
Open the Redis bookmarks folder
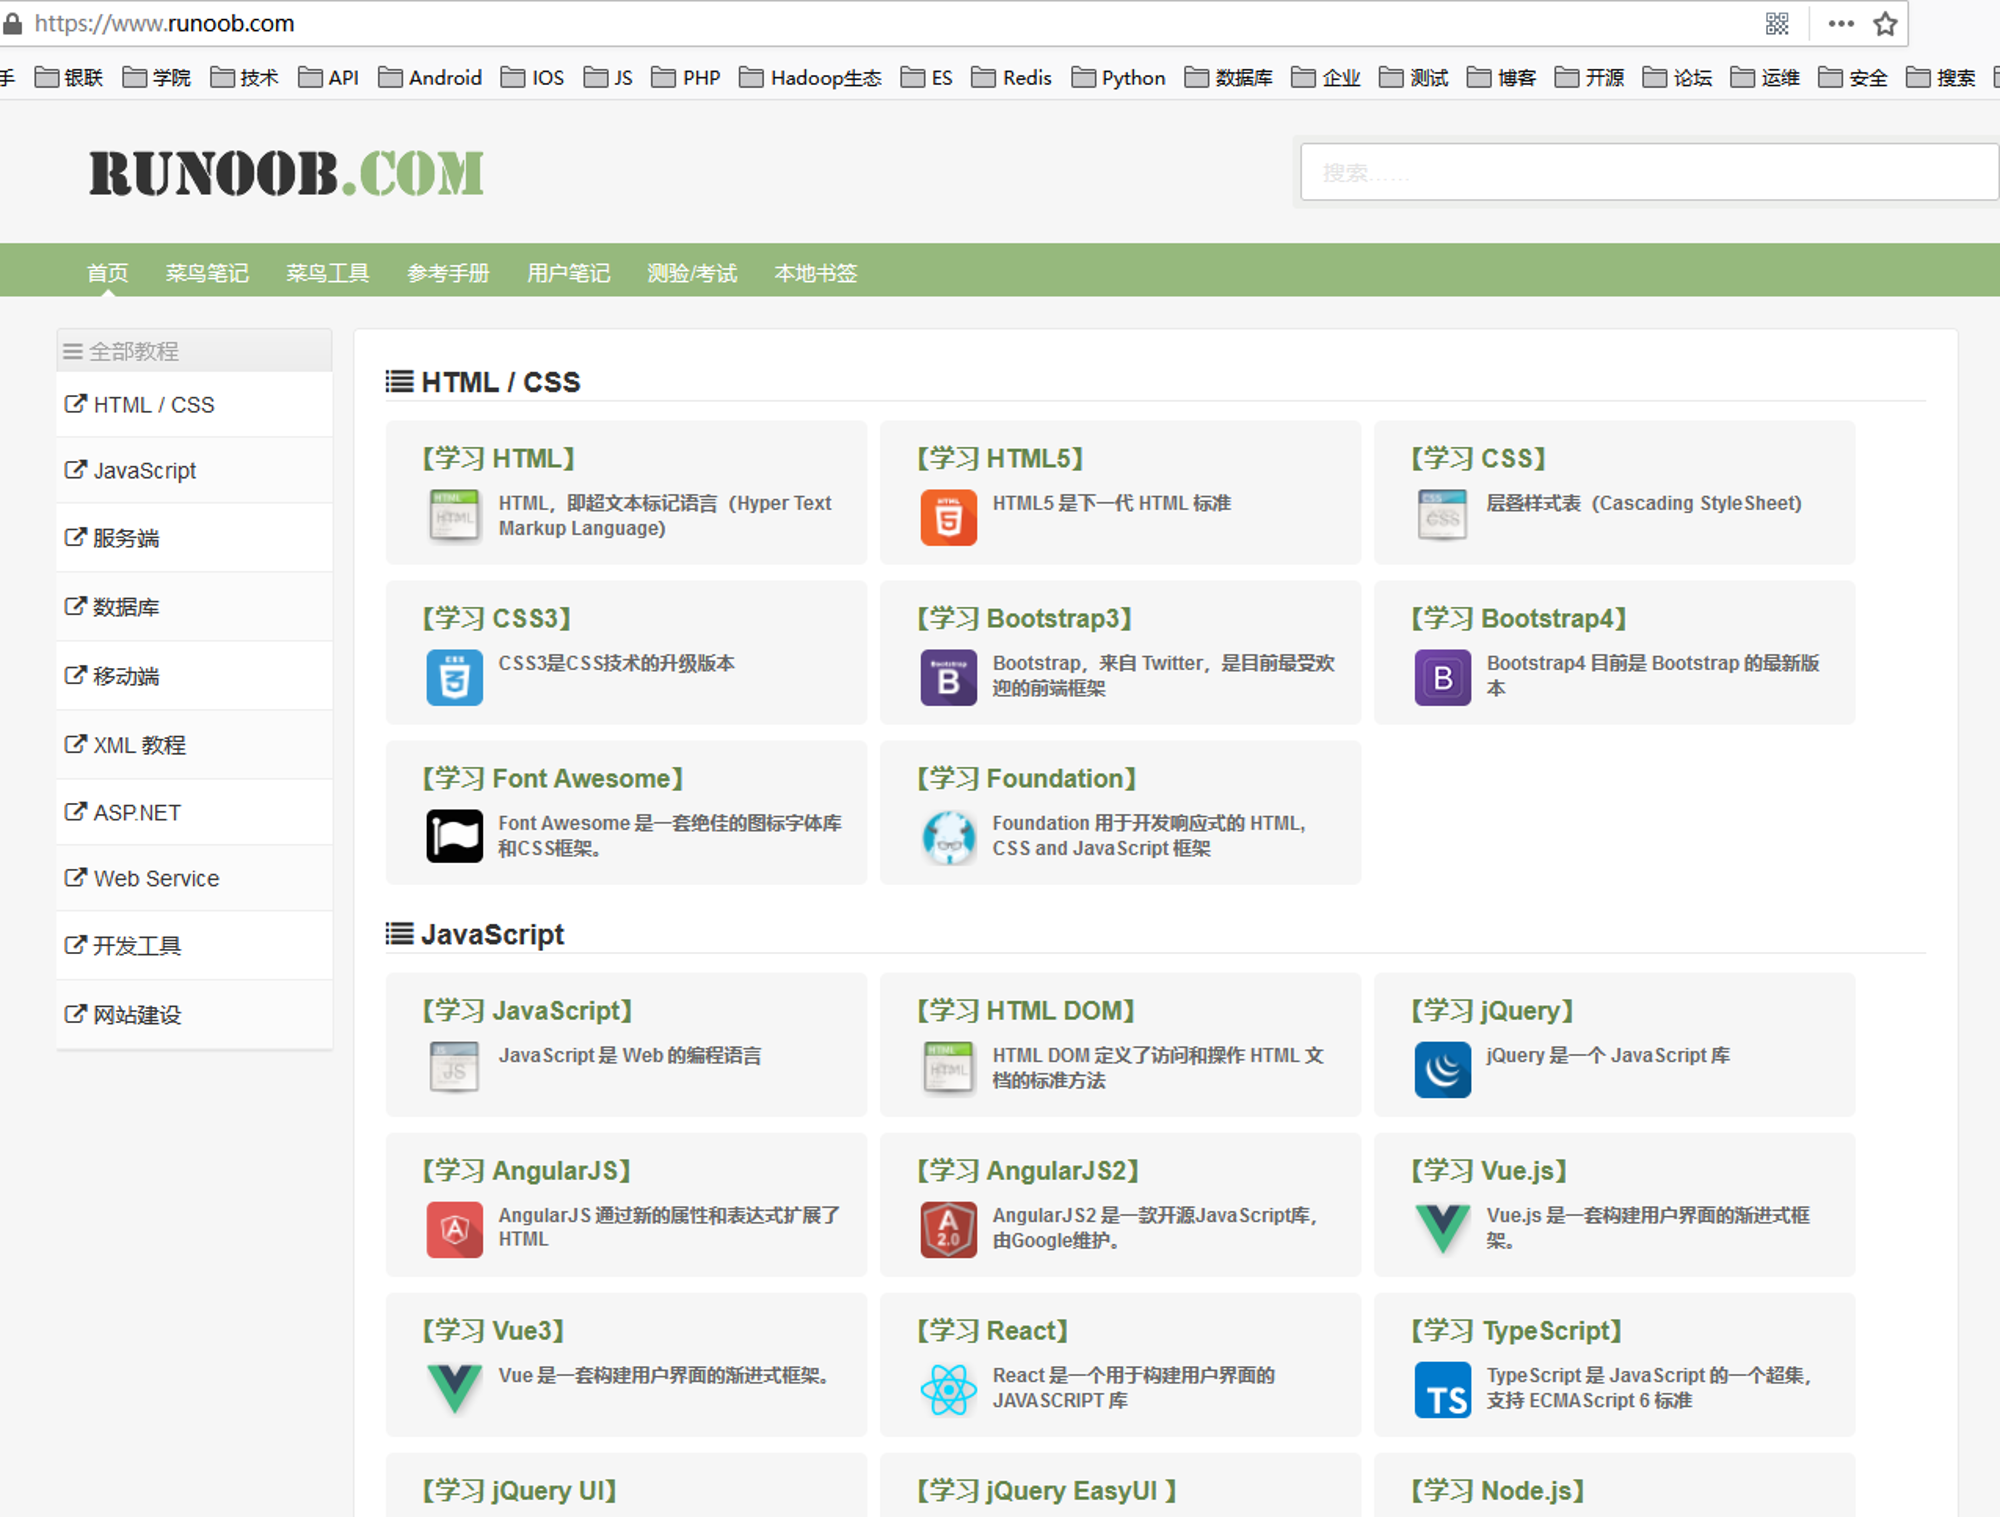click(1012, 78)
